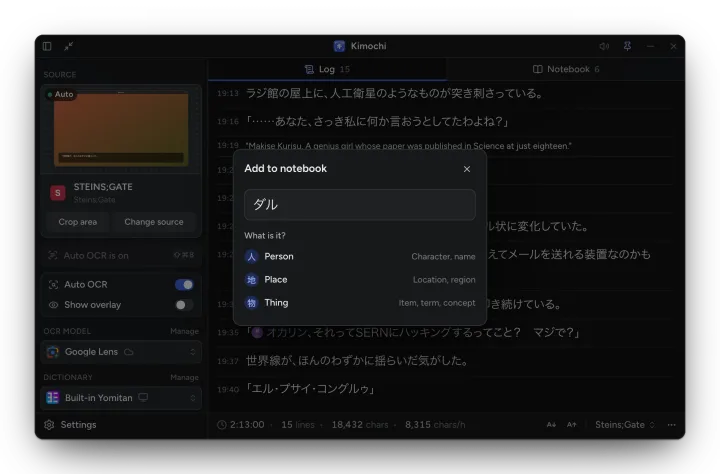
Task: Decrease font size with A↓ icon
Action: tap(551, 425)
